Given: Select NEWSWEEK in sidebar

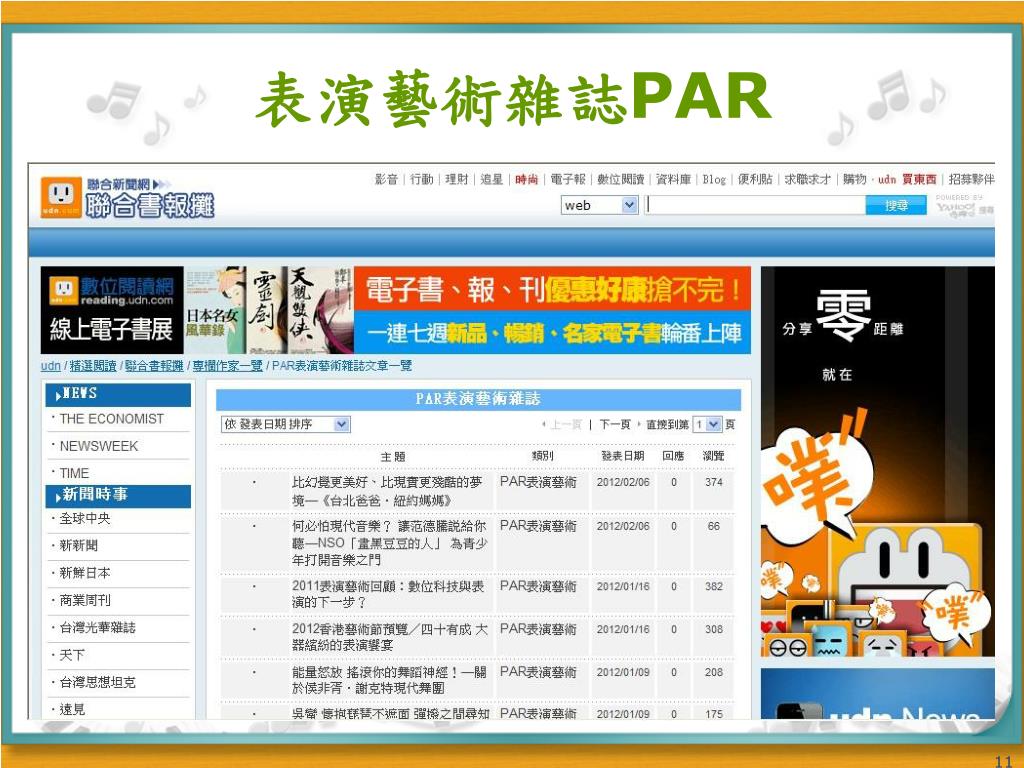Looking at the screenshot, I should click(99, 446).
